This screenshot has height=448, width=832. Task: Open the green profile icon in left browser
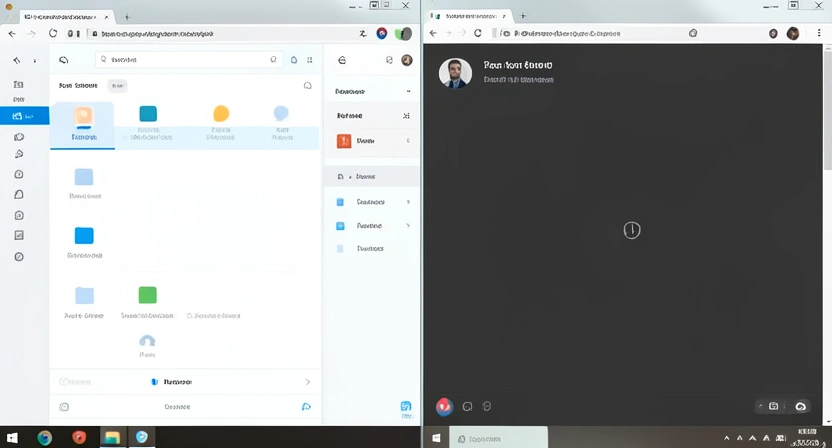pos(403,34)
